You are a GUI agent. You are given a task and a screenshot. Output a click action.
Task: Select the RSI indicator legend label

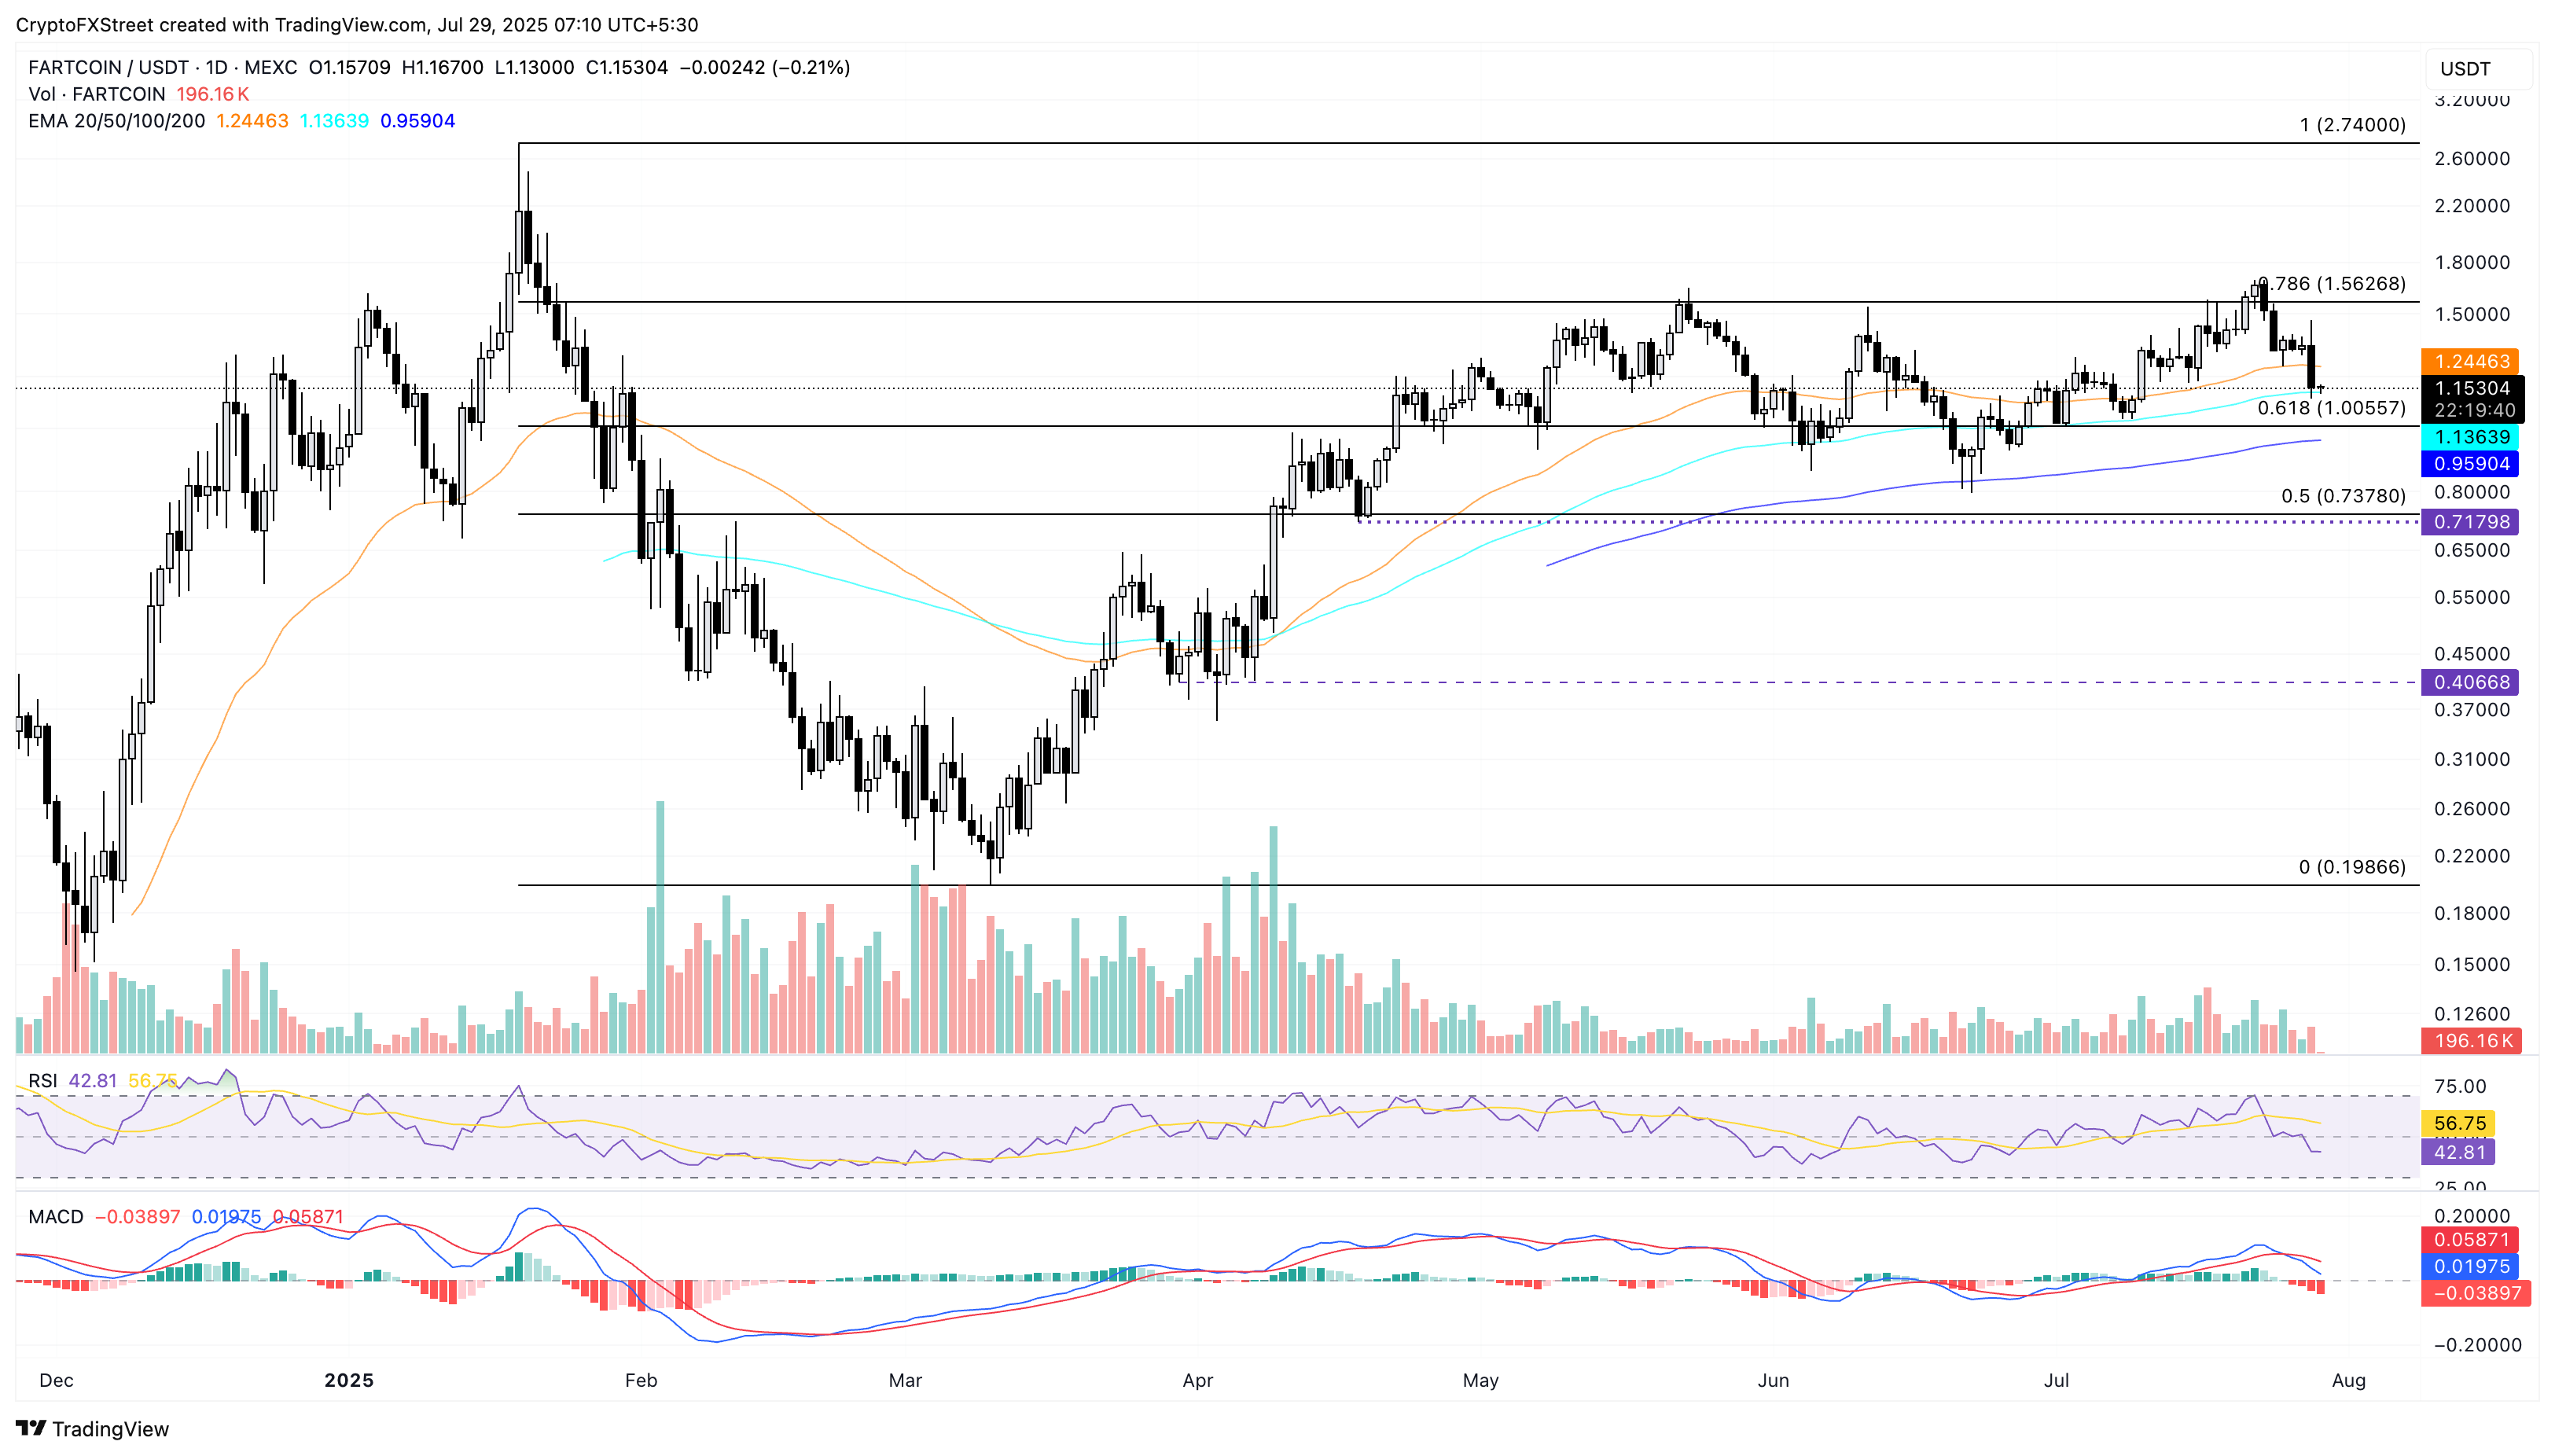pyautogui.click(x=42, y=1081)
